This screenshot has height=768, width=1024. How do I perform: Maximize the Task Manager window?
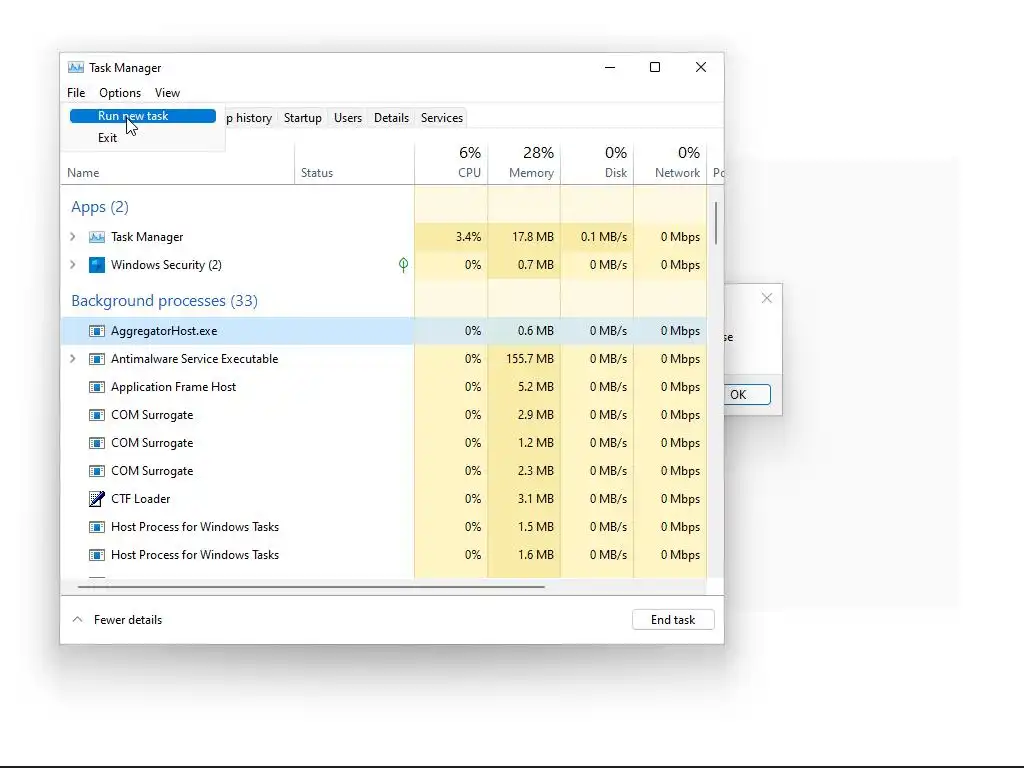tap(655, 67)
